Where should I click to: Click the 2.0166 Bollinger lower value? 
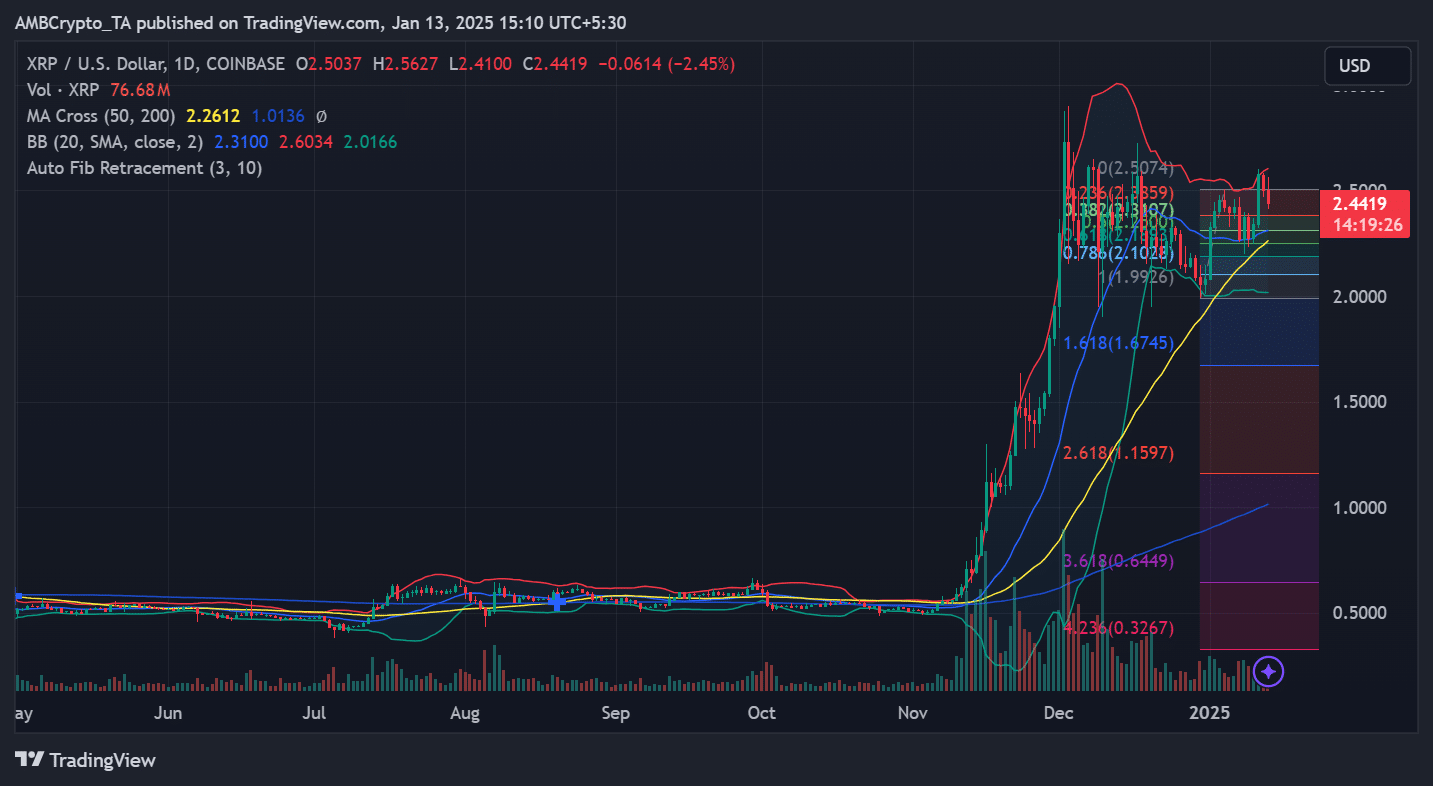tap(370, 142)
